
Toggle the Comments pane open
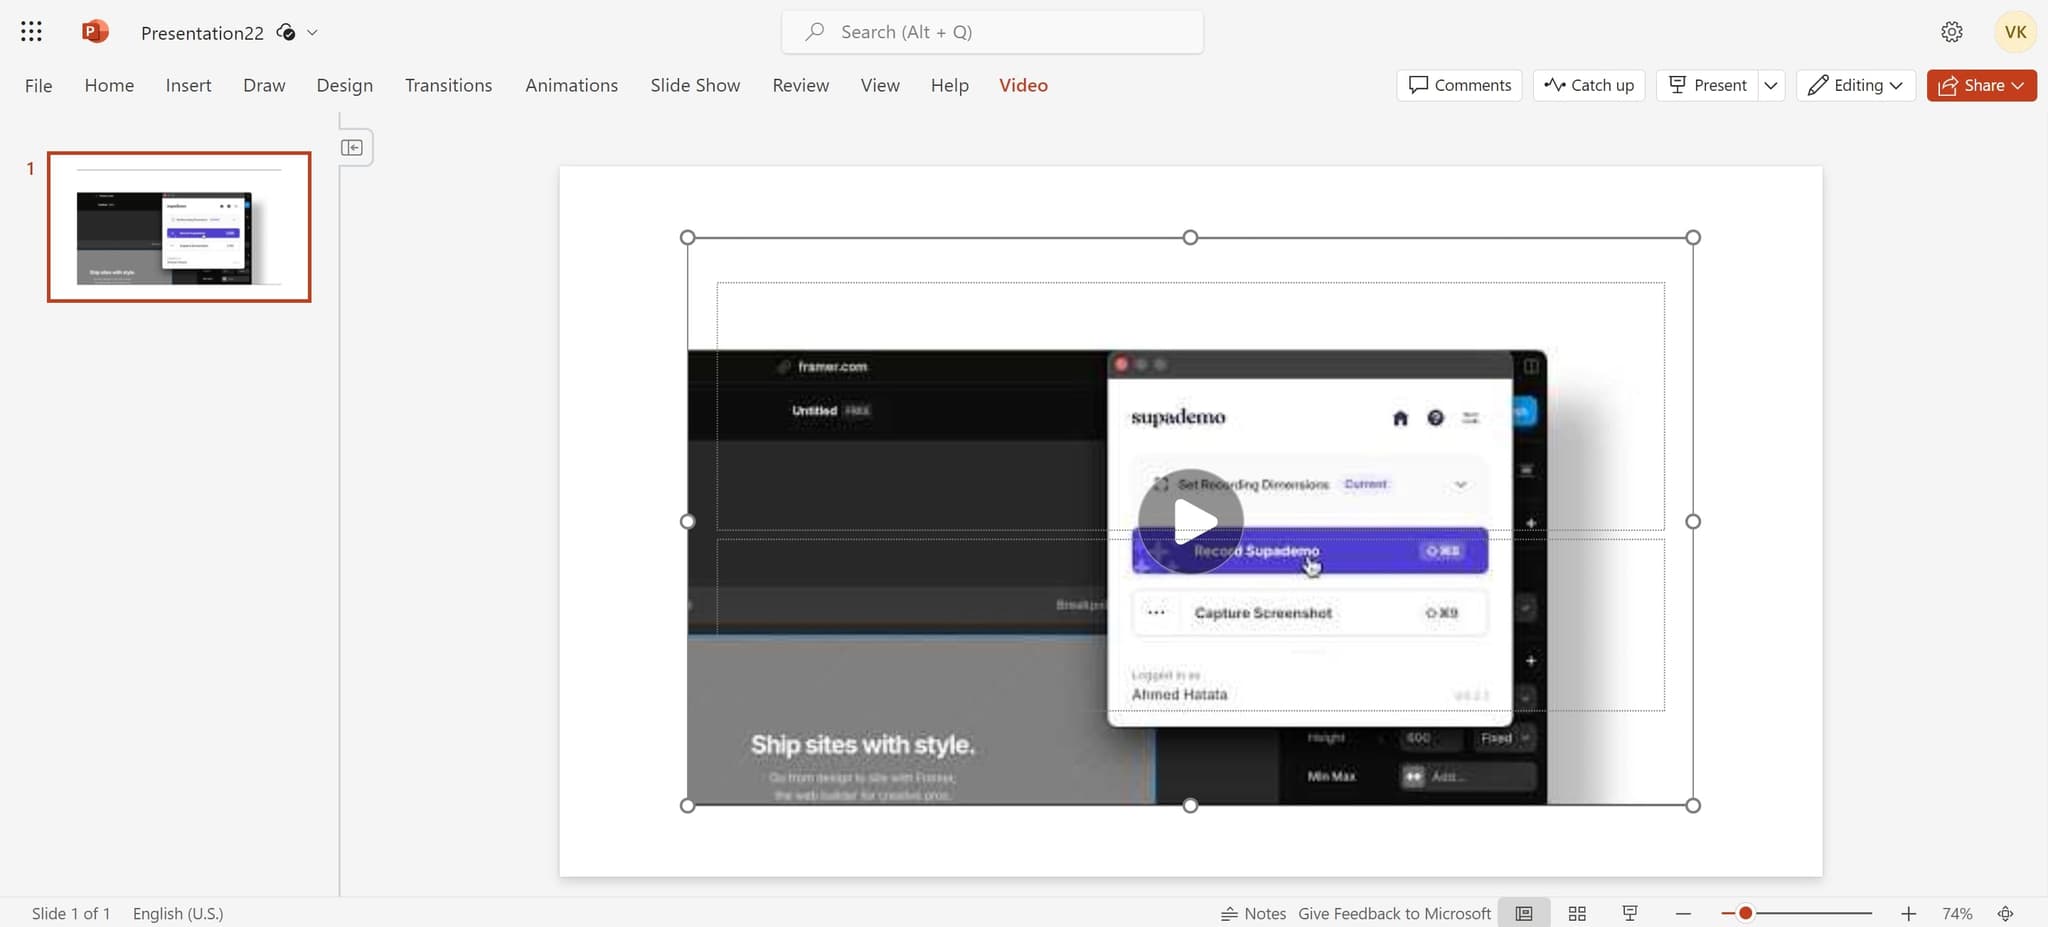[x=1459, y=85]
